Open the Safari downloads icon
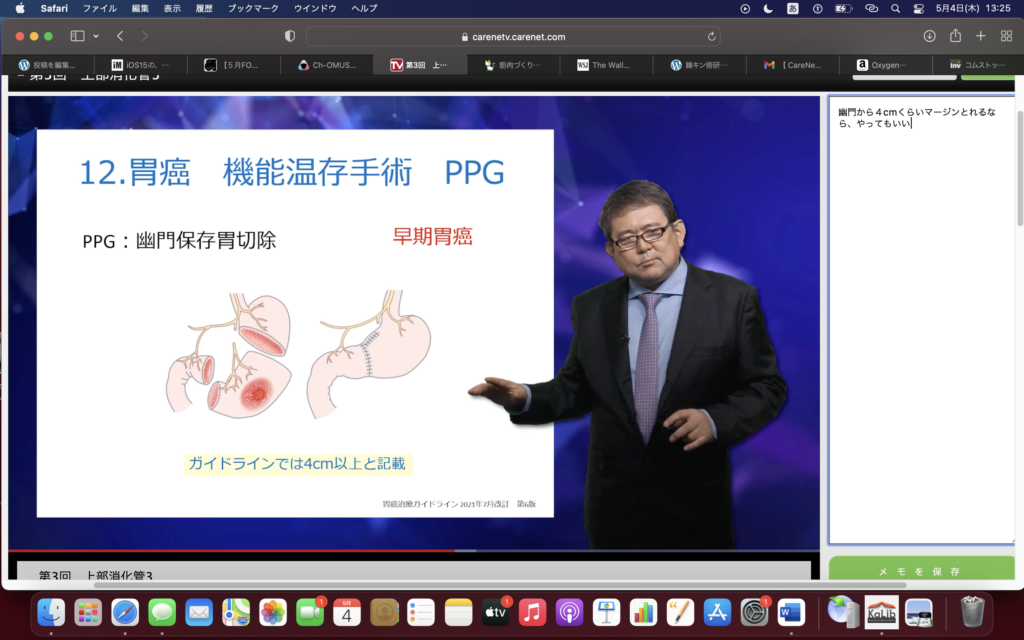Screen dimensions: 1024x640 point(929,36)
